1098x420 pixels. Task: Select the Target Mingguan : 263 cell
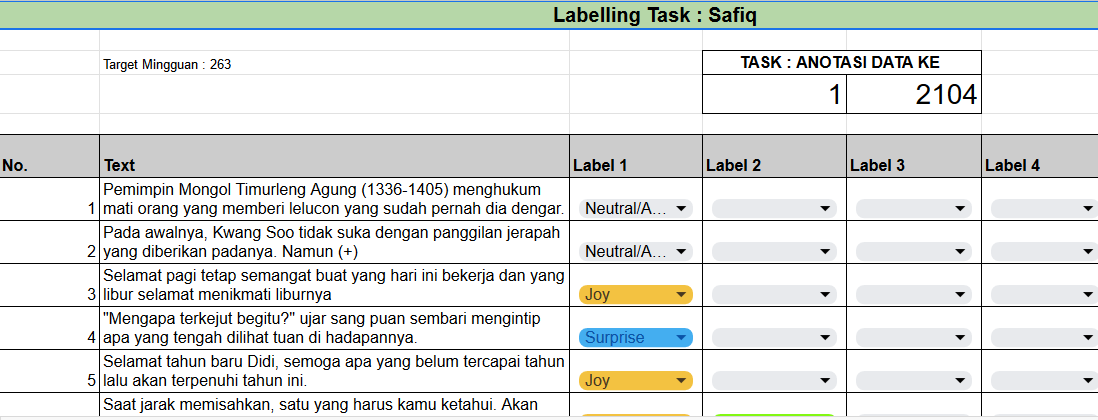pyautogui.click(x=334, y=63)
